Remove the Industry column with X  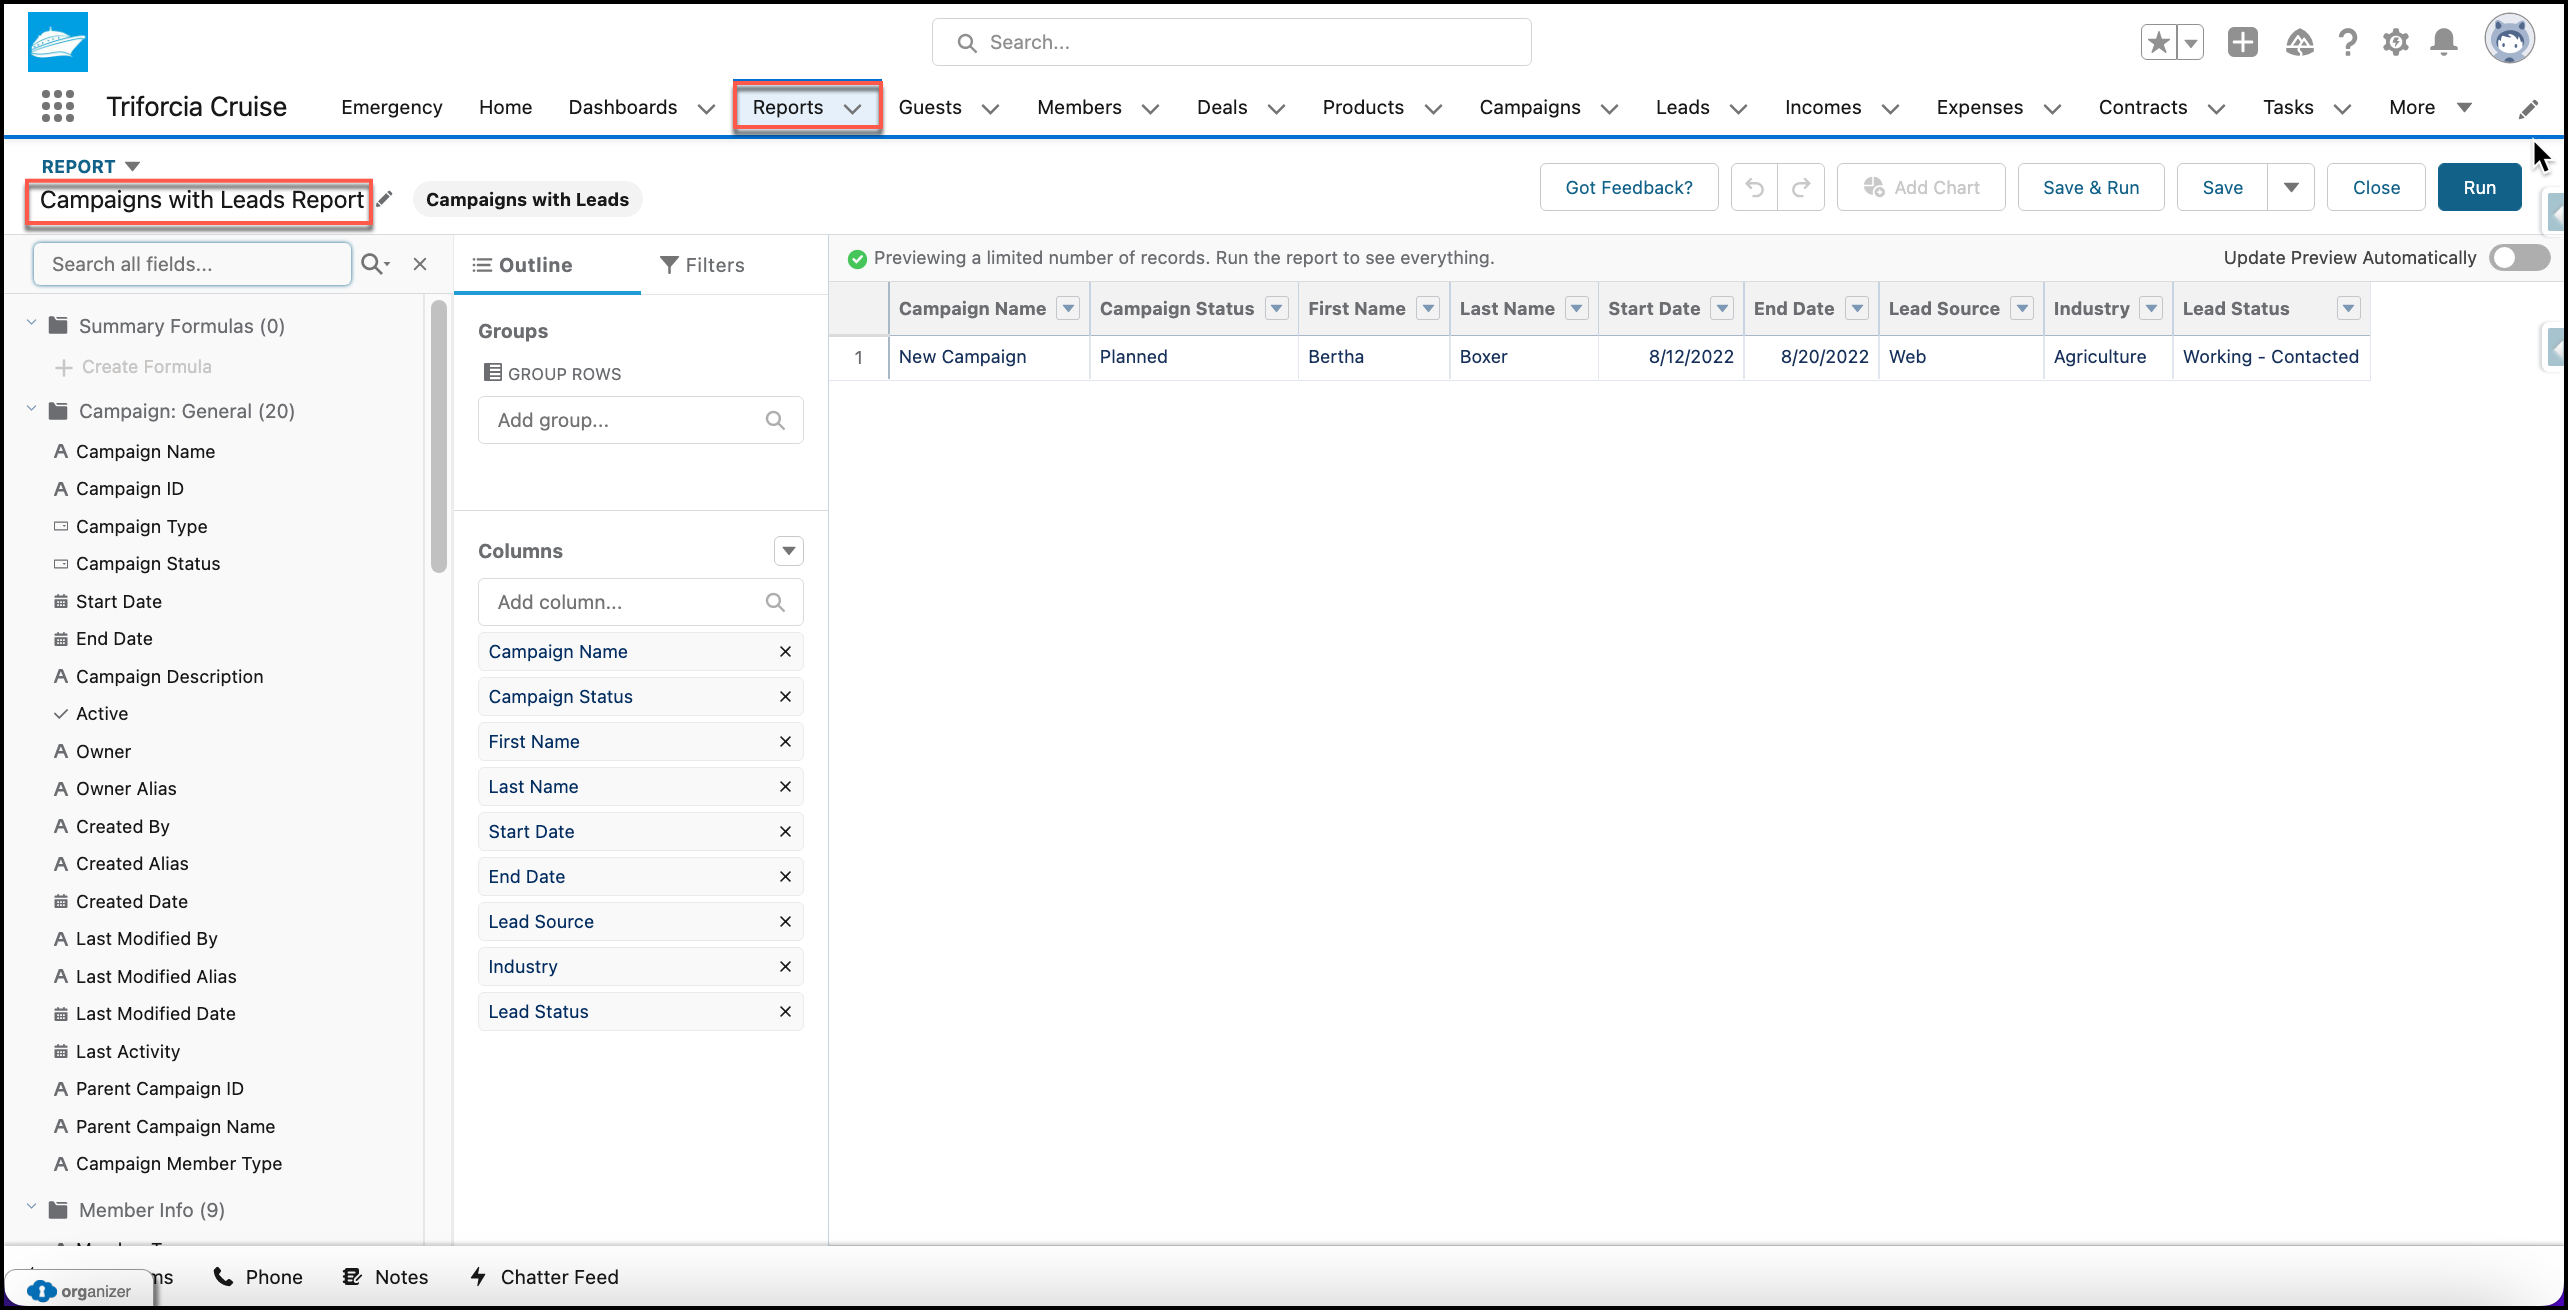coord(785,966)
